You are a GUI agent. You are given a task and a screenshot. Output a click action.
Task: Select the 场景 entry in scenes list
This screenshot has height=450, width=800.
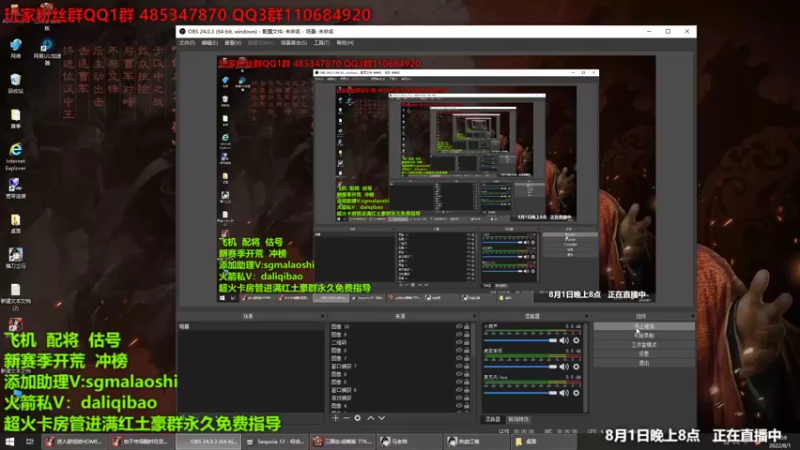click(250, 327)
